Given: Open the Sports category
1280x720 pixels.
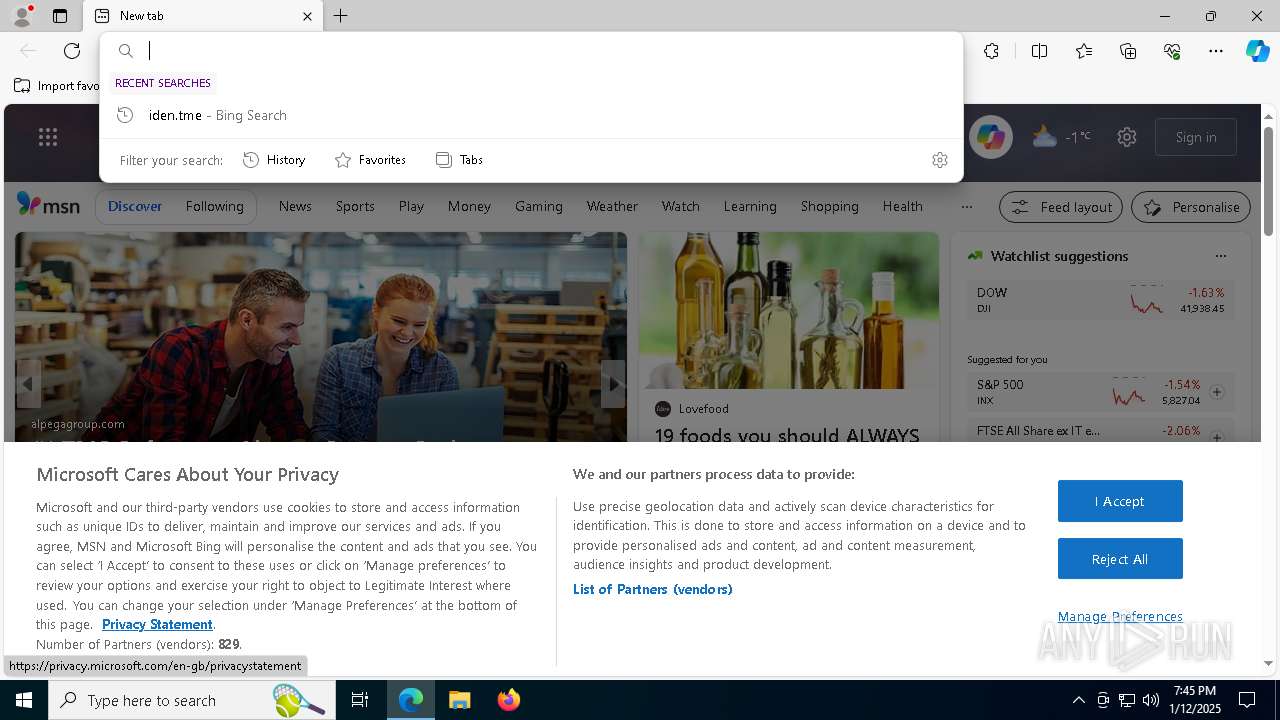Looking at the screenshot, I should pyautogui.click(x=355, y=206).
